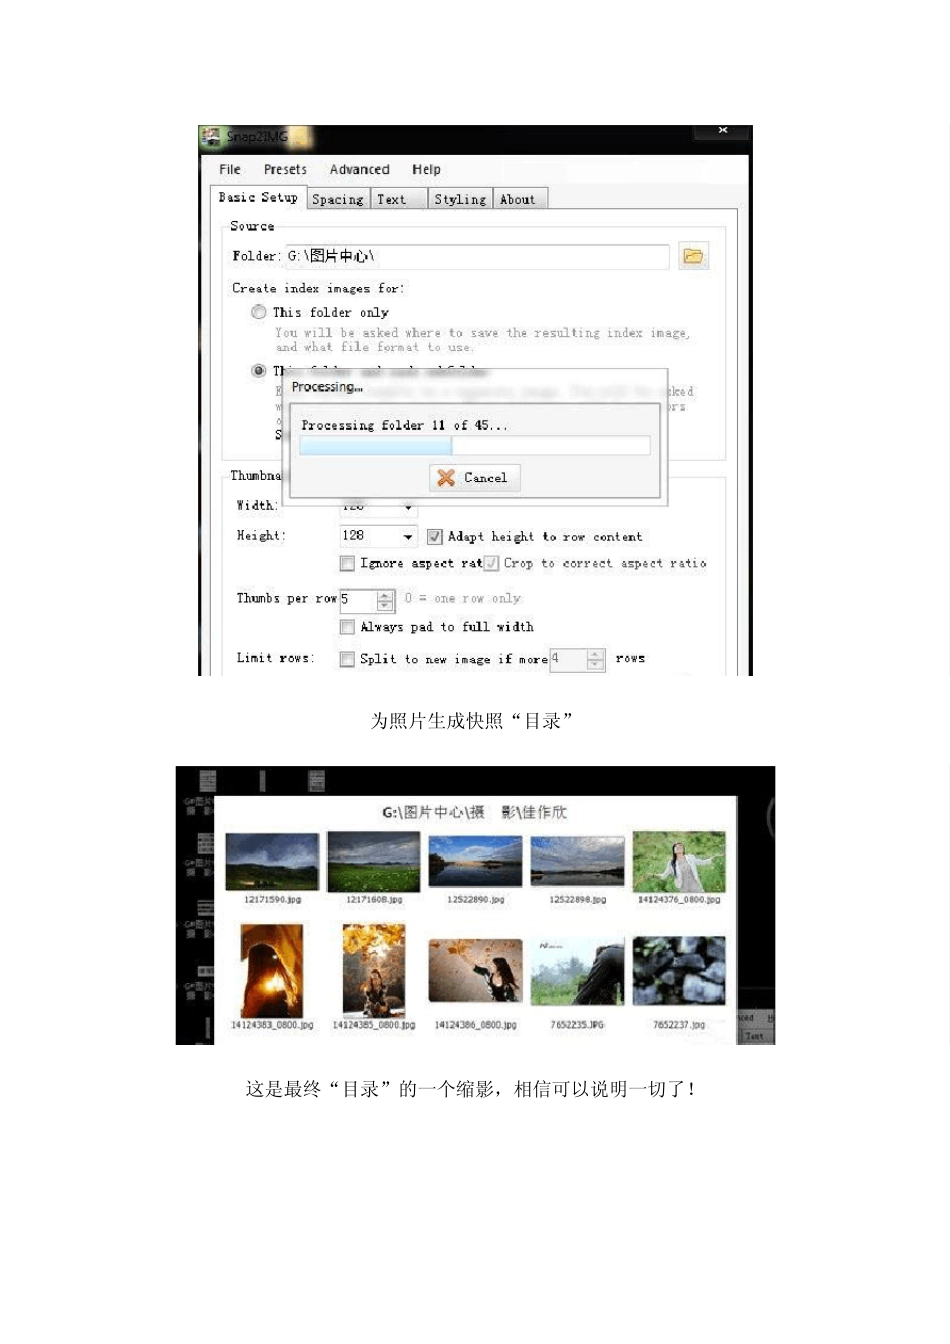This screenshot has width=950, height=1344.
Task: Click the Limit rows number field
Action: [568, 660]
